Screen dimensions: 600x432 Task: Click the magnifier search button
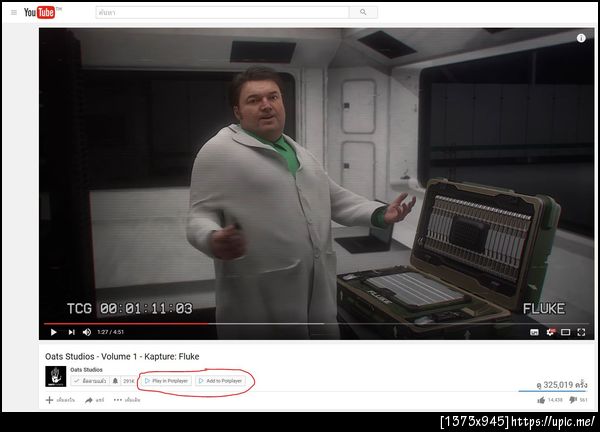363,12
